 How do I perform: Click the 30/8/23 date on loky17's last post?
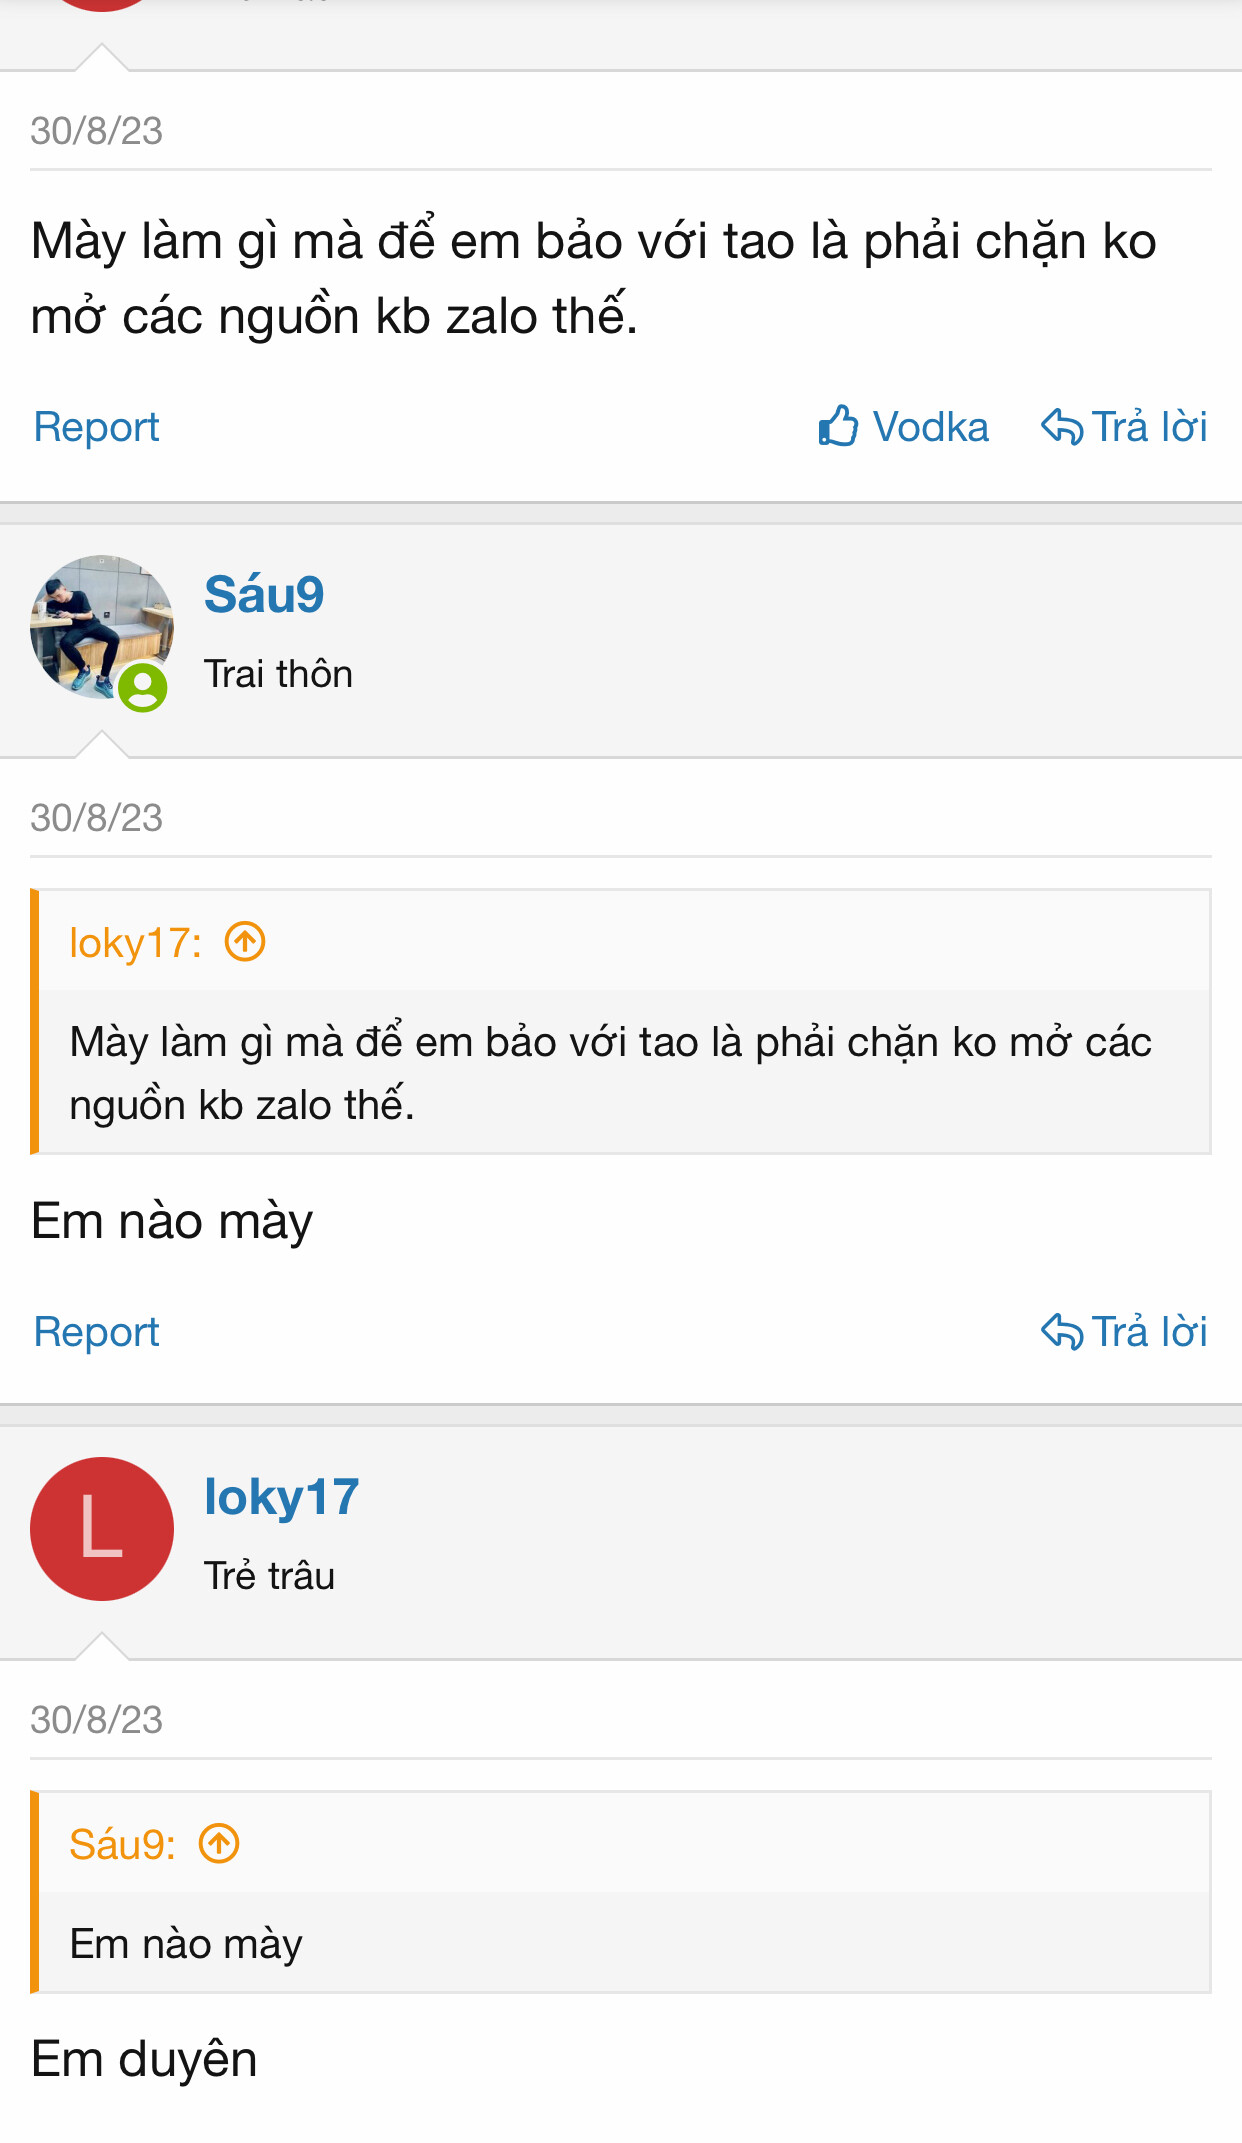96,1720
